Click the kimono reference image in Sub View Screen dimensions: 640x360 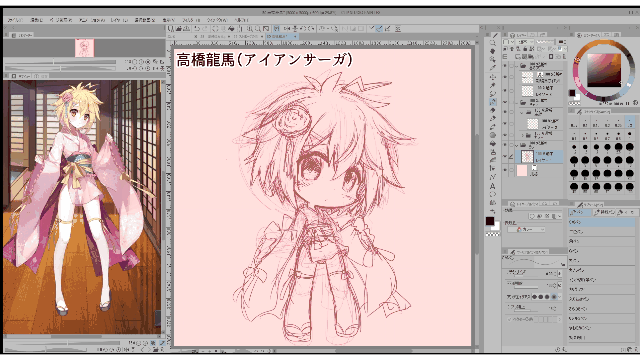point(82,207)
